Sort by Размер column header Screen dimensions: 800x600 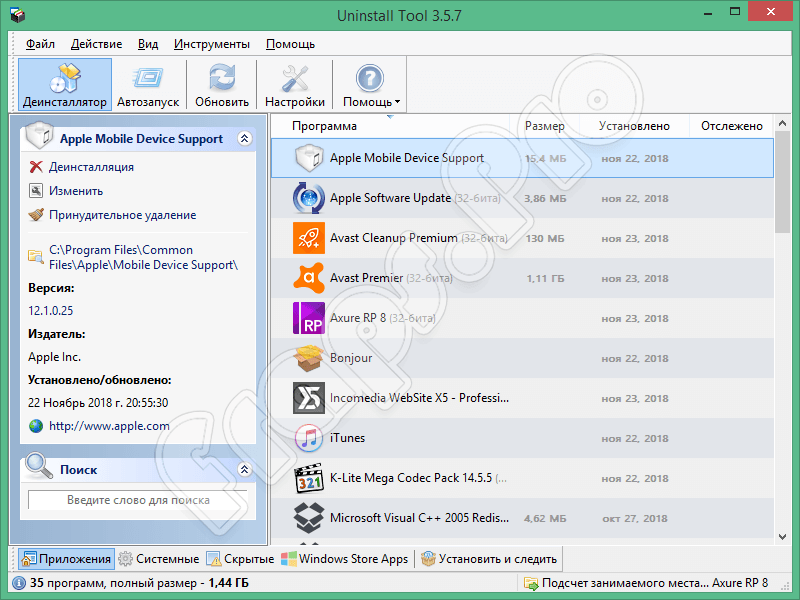tap(545, 126)
